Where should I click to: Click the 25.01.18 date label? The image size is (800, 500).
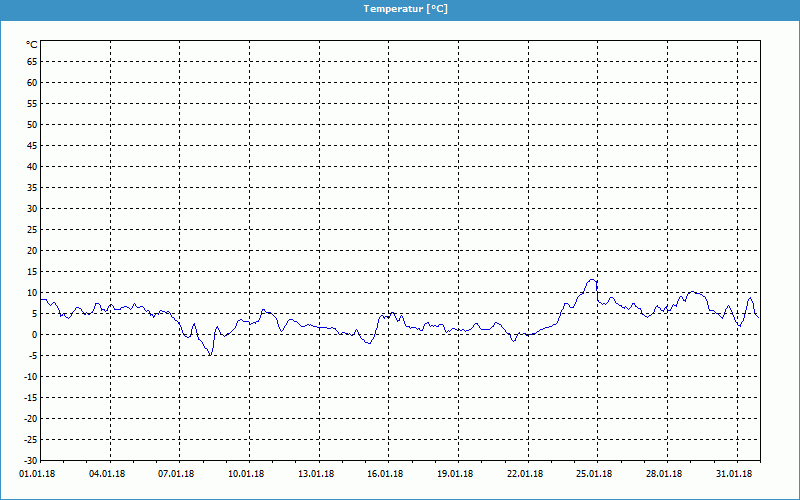(x=595, y=474)
